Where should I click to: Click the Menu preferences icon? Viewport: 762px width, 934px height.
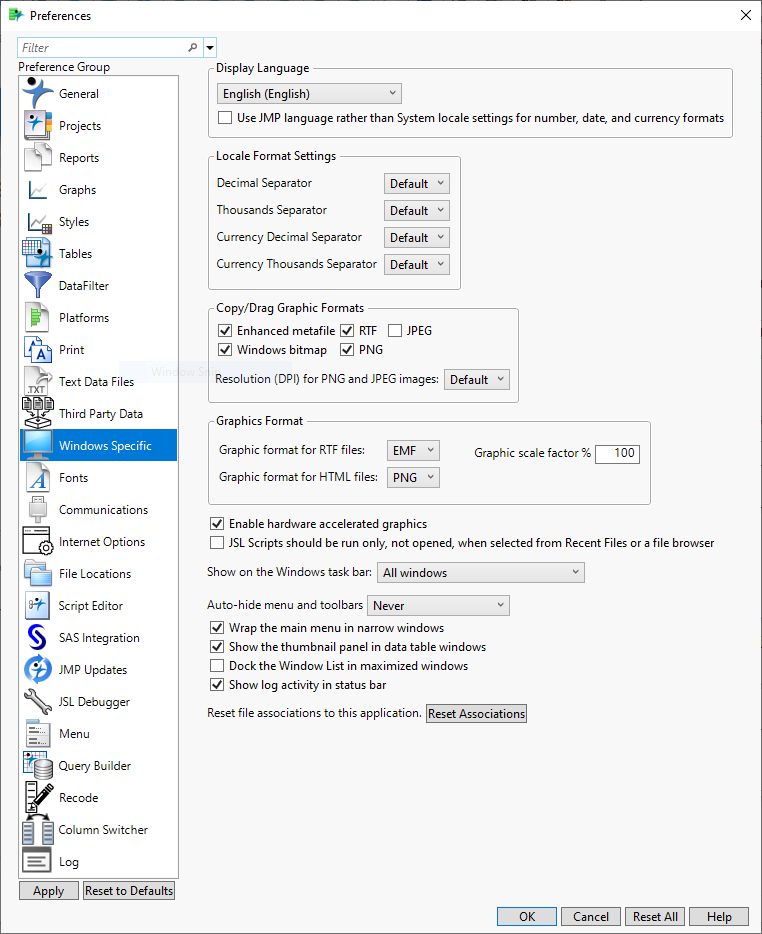pos(38,733)
